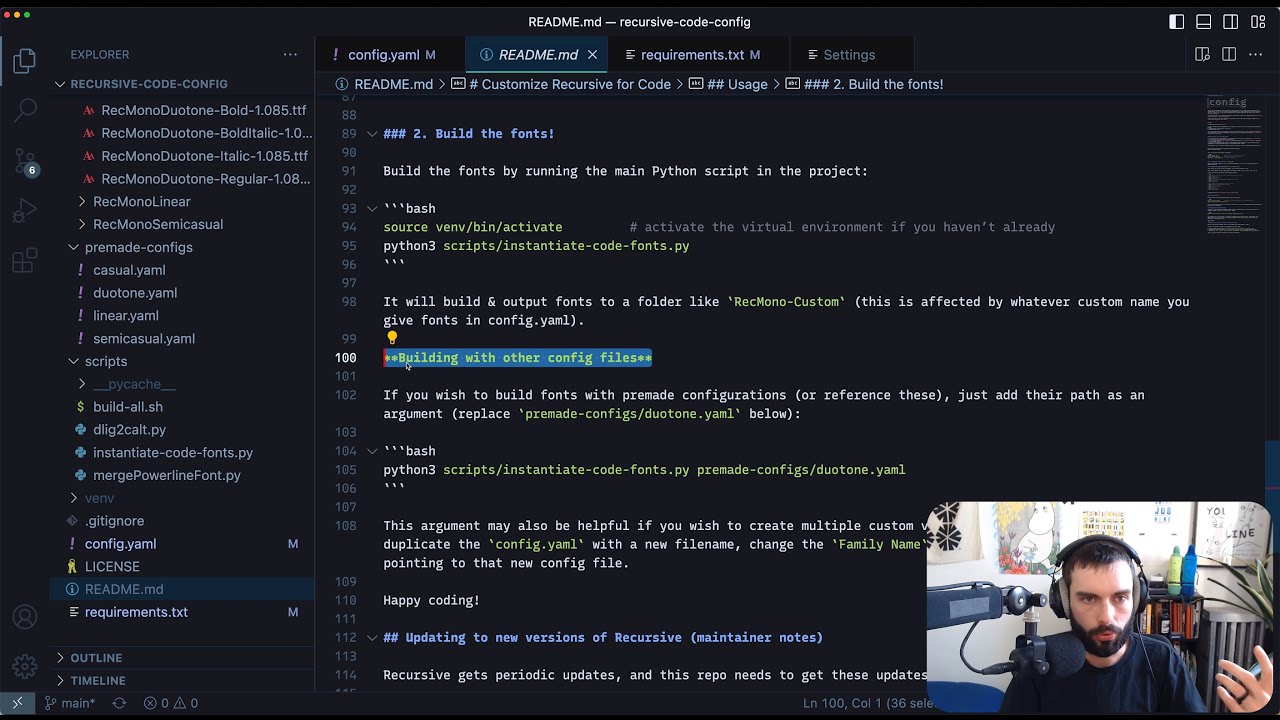
Task: Expand the venv folder
Action: coord(99,498)
